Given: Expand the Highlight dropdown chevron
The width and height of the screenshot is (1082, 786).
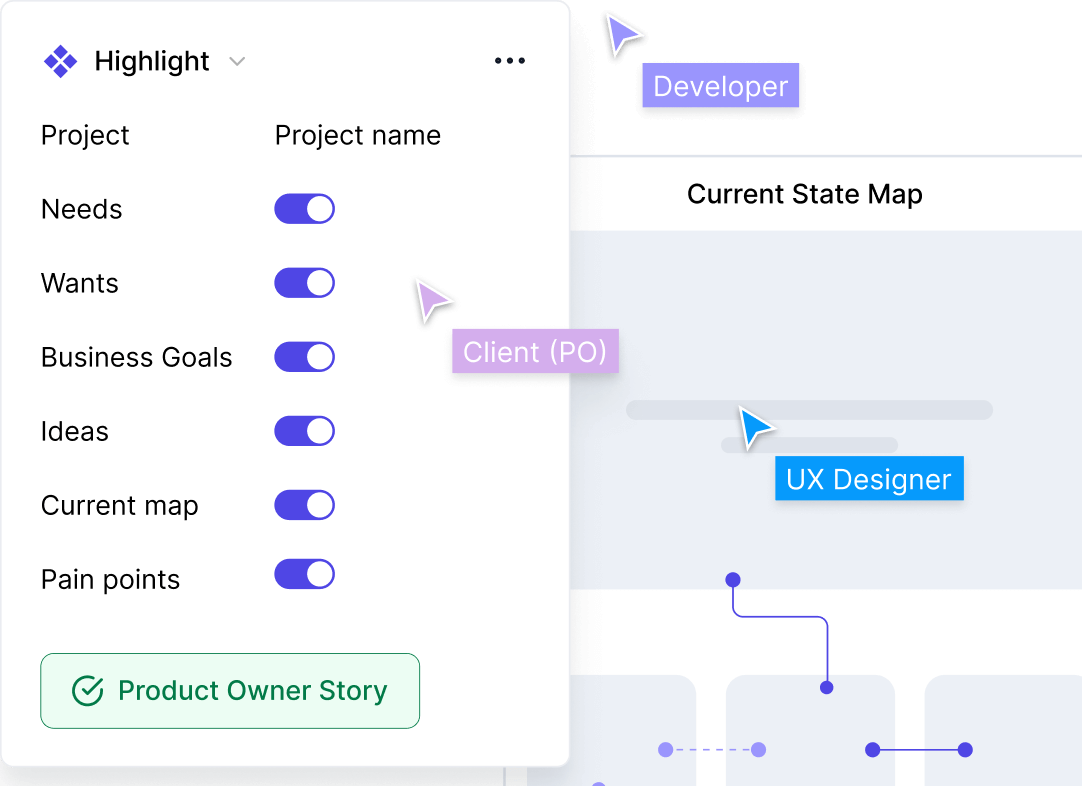Looking at the screenshot, I should pos(237,62).
